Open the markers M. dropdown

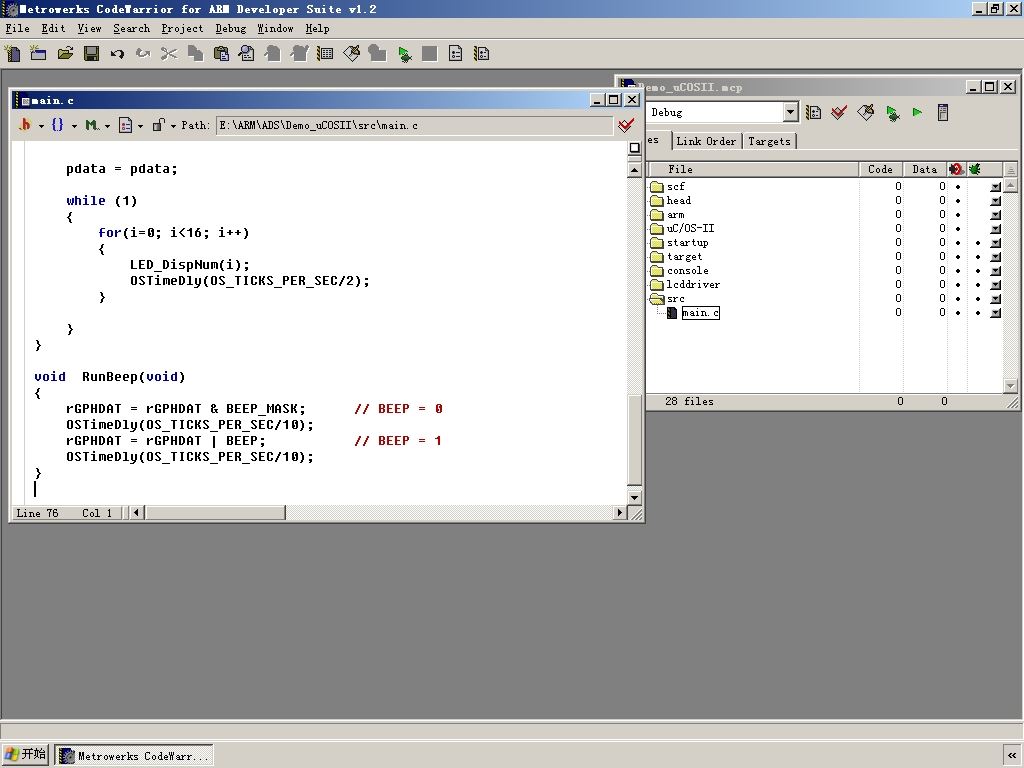click(97, 125)
